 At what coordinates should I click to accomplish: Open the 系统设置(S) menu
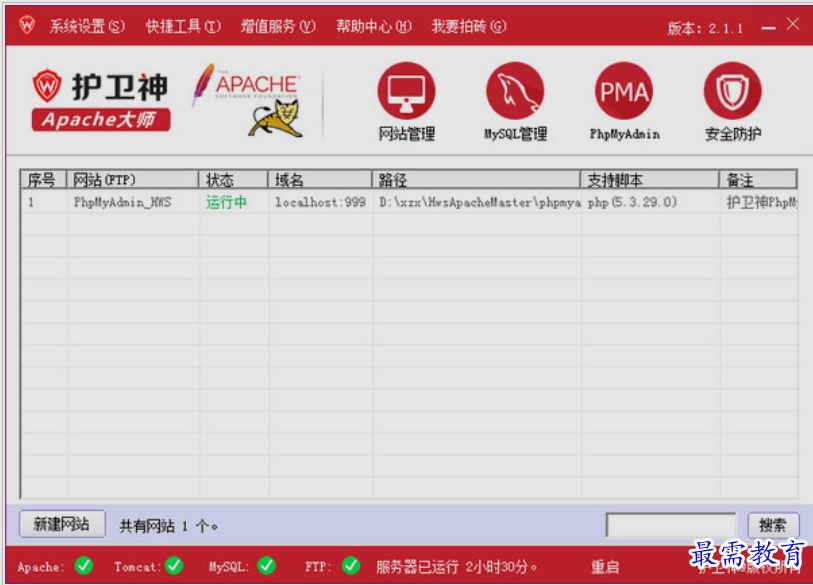click(87, 26)
